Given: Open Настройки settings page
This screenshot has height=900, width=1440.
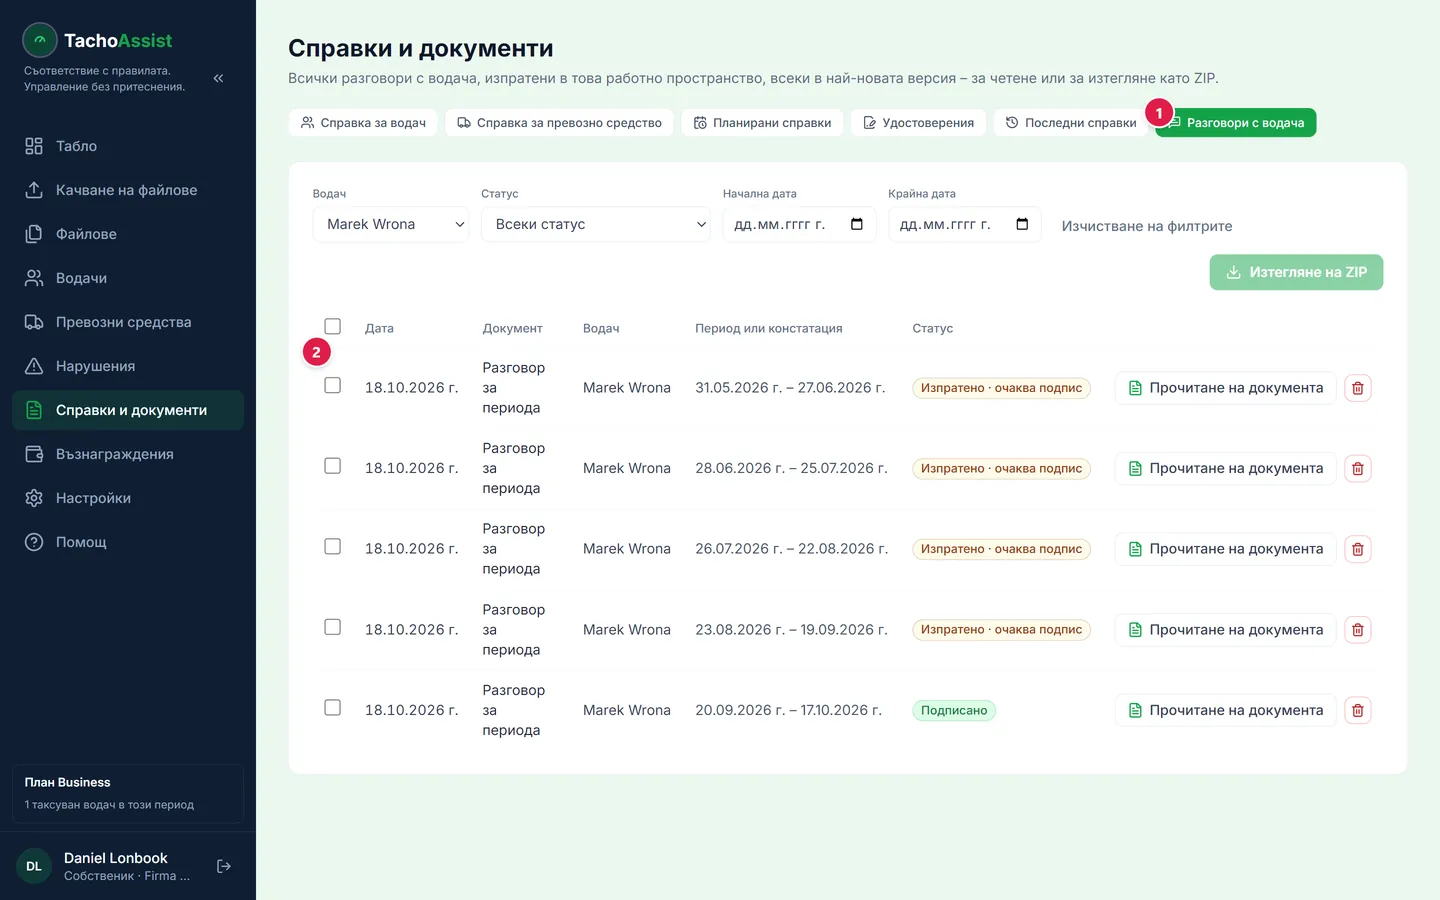Looking at the screenshot, I should [x=128, y=498].
